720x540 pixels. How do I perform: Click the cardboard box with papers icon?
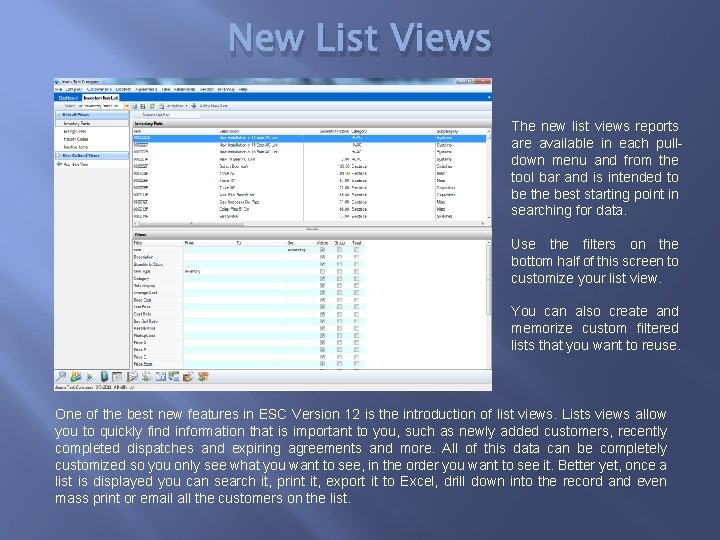[x=188, y=377]
